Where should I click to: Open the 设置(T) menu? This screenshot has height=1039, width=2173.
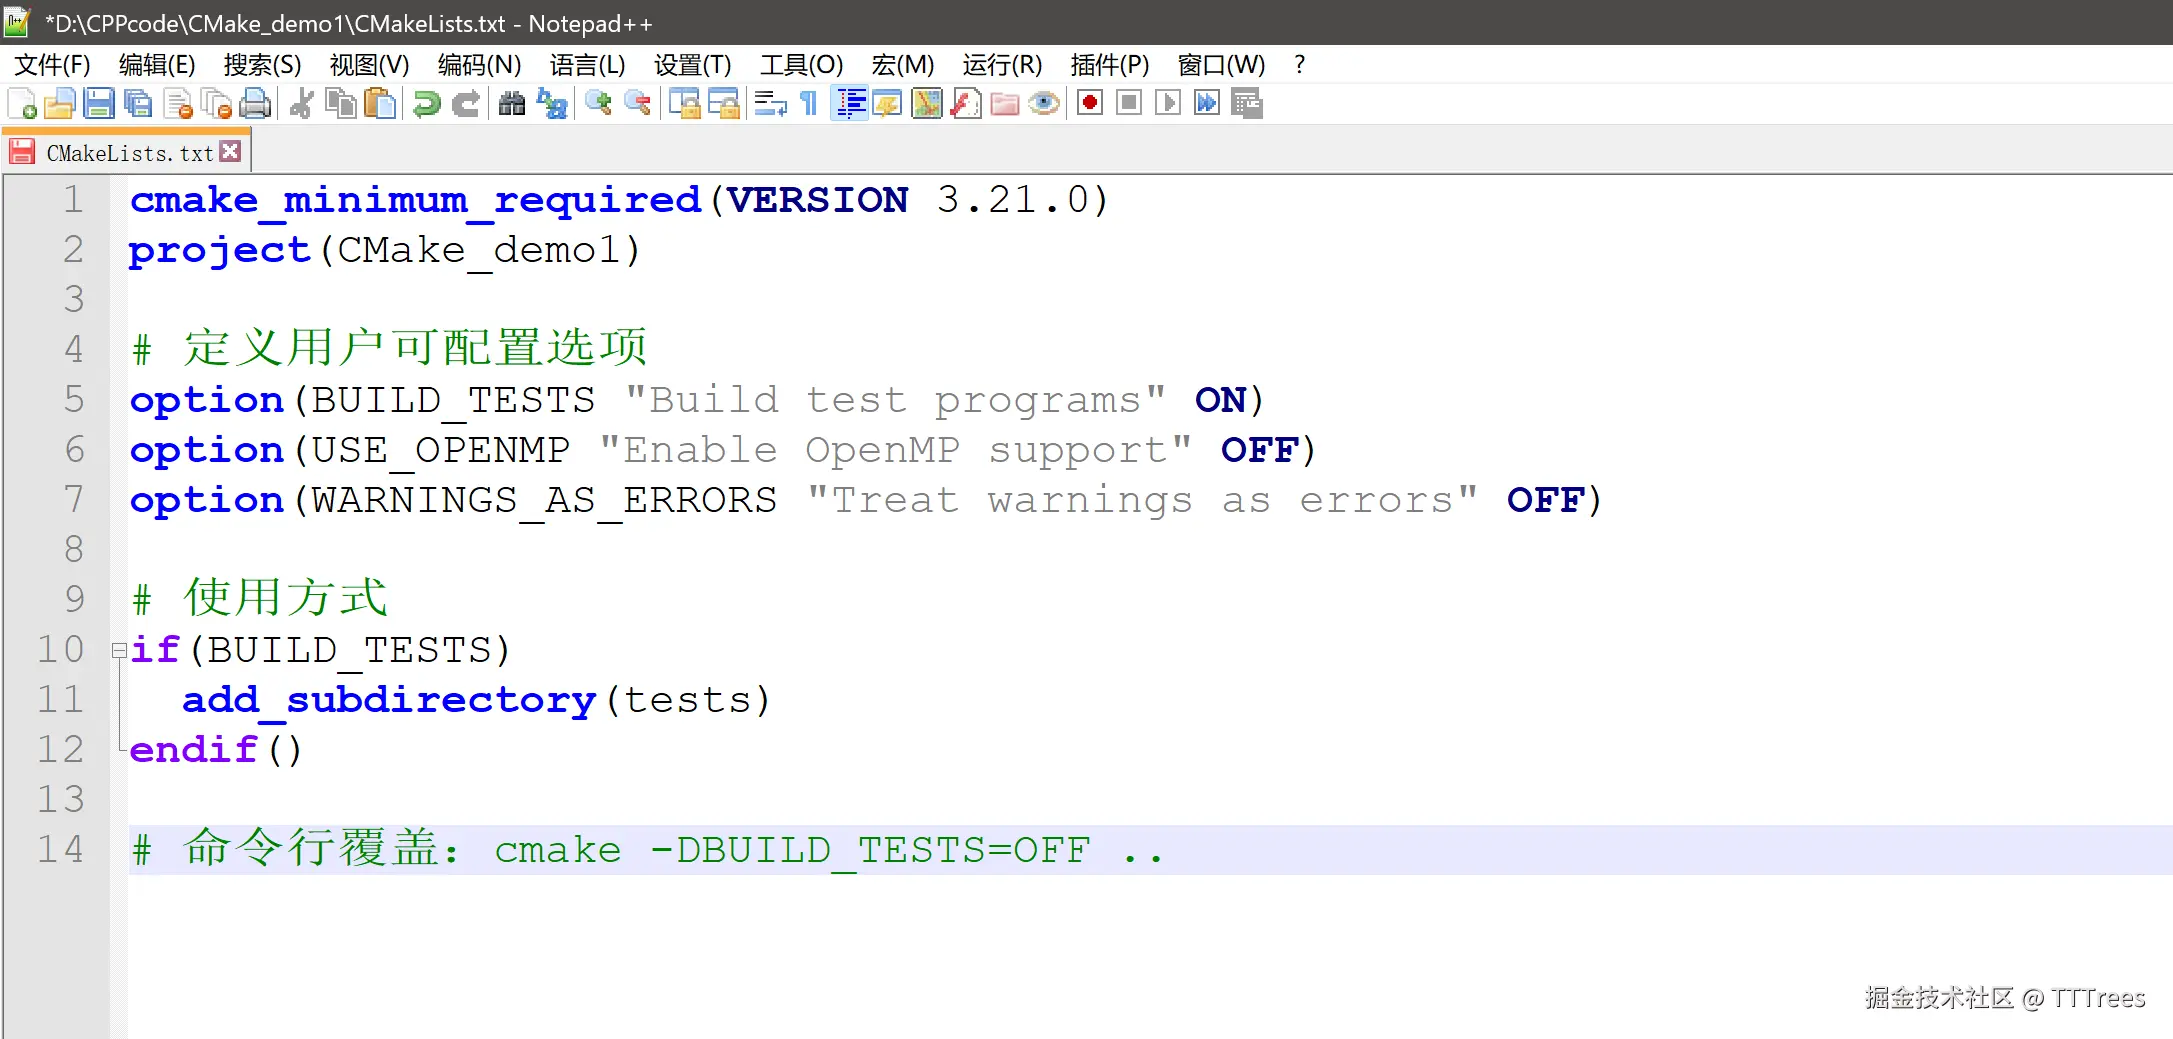(692, 65)
